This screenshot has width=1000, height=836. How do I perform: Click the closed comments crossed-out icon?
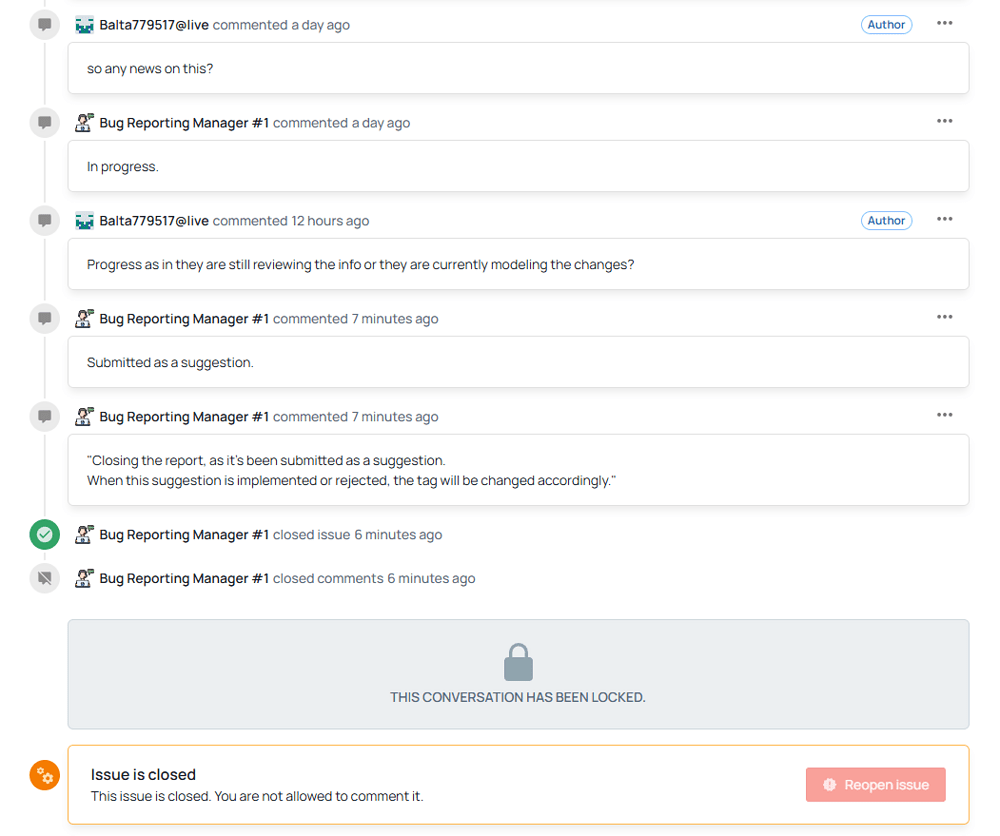pos(44,578)
